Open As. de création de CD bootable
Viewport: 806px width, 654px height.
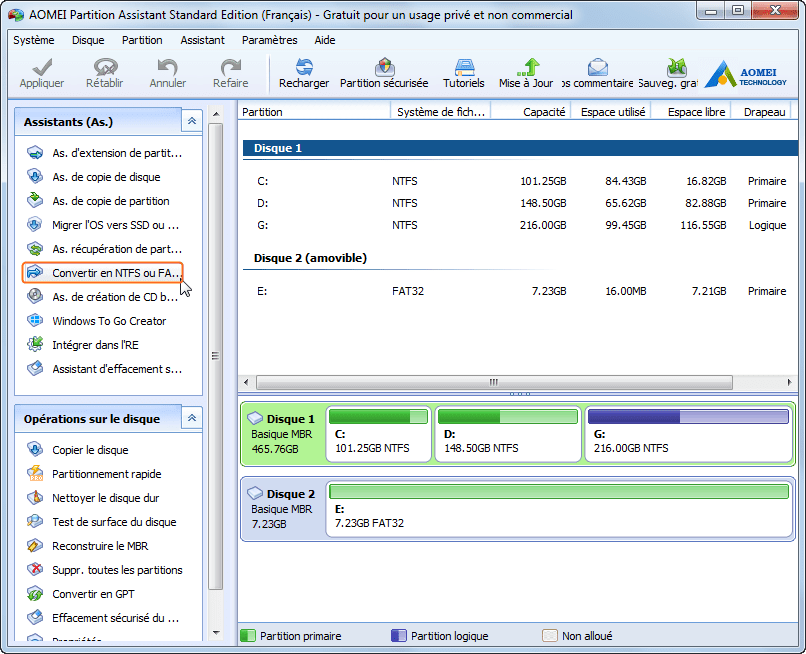tap(103, 297)
